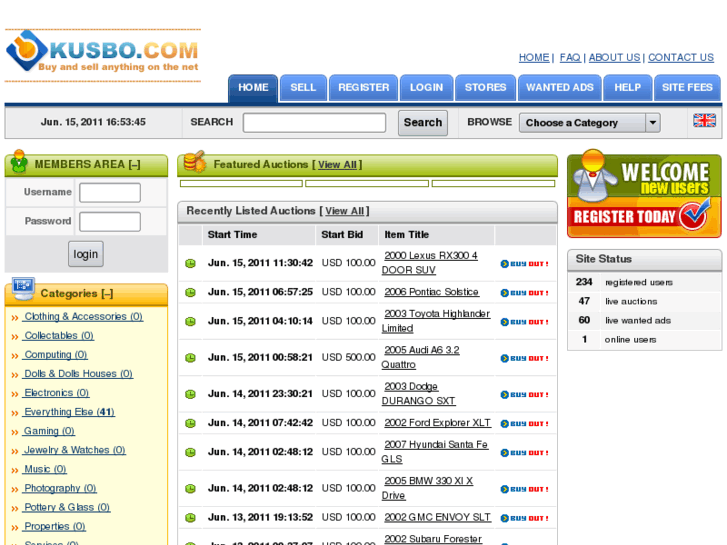Open the LOGIN tab
727x545 pixels.
pos(427,88)
